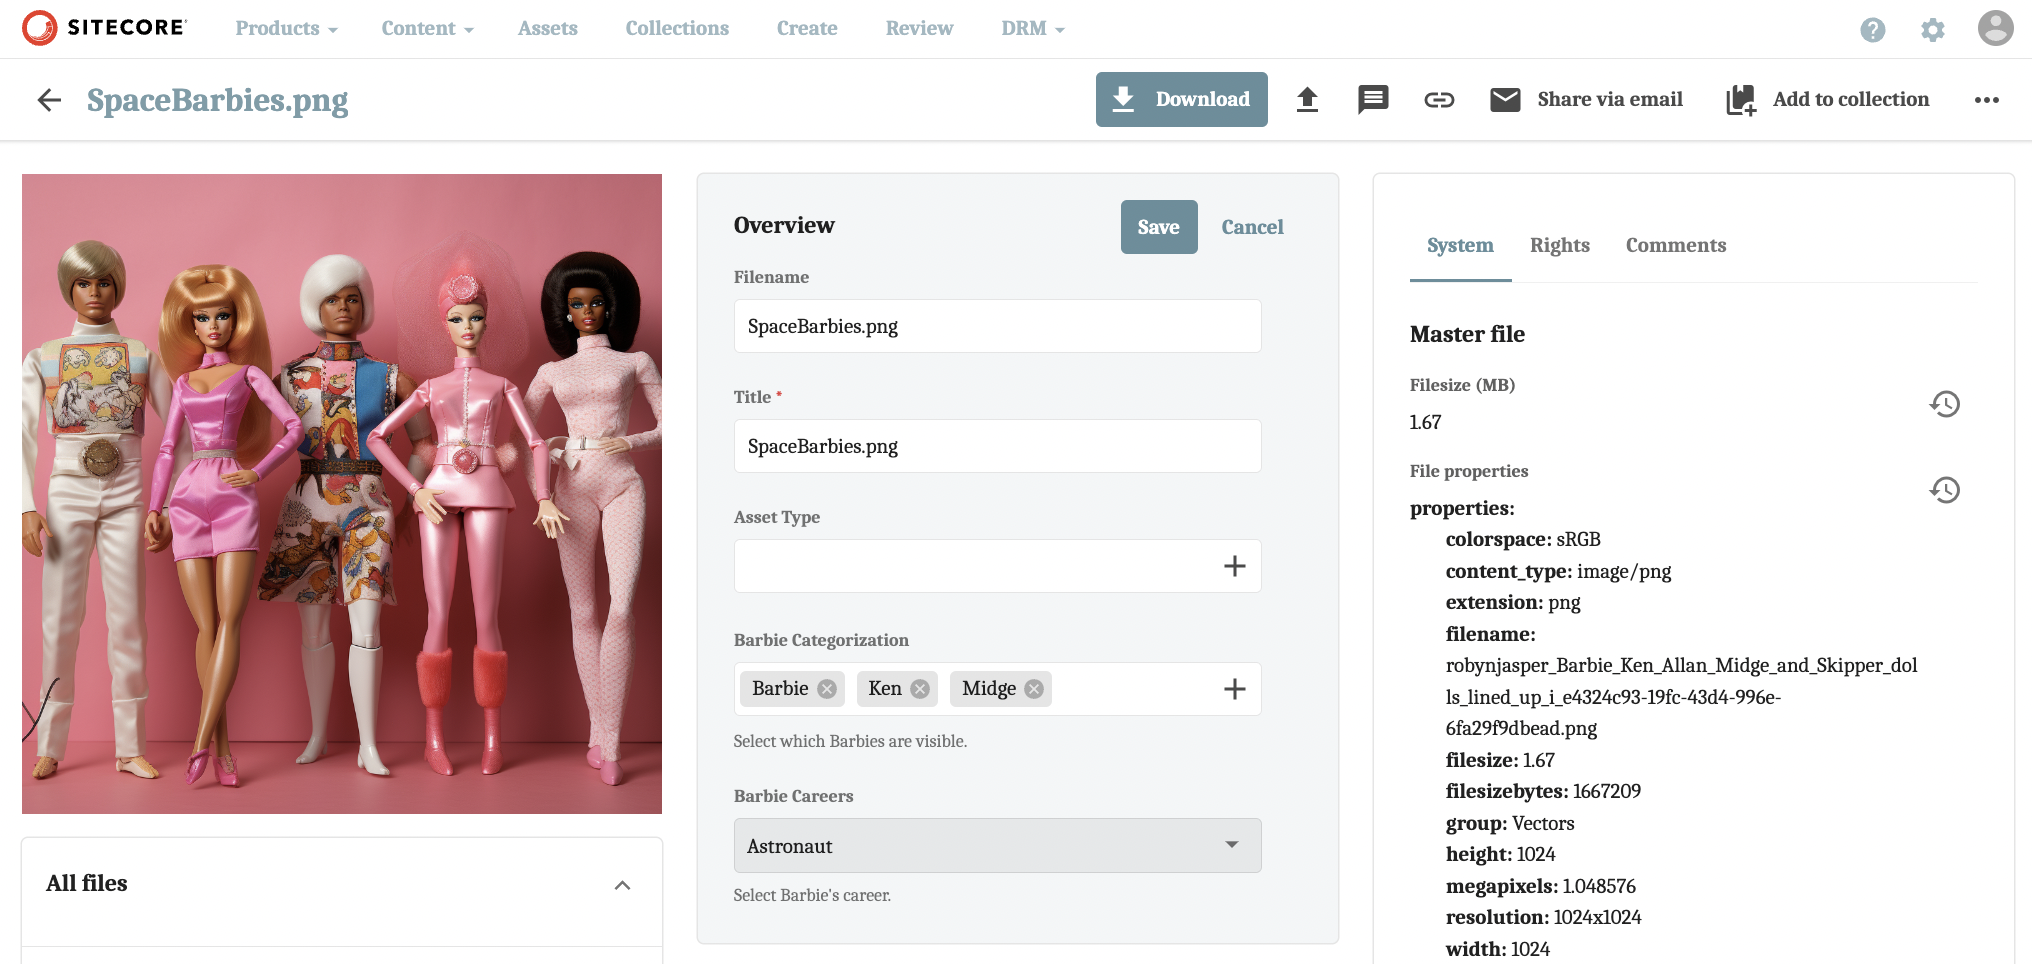Screen dimensions: 2032x964
Task: Remove the Barbie tag from categorization
Action: [x=827, y=688]
